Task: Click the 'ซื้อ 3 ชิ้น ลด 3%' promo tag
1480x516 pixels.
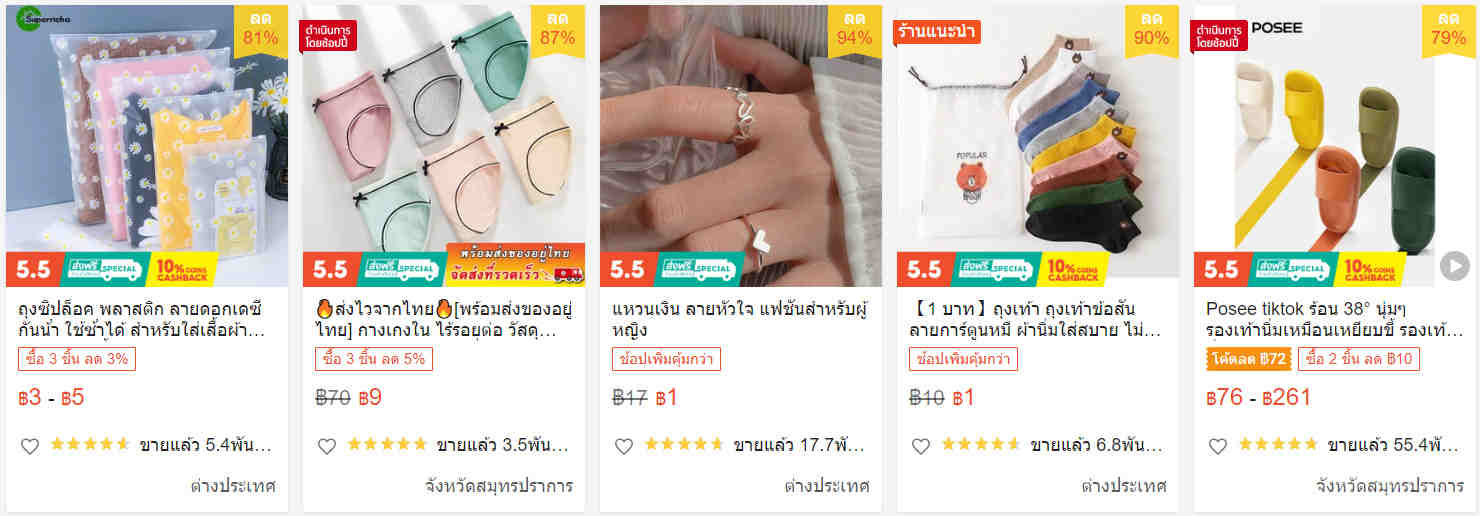Action: (x=76, y=359)
